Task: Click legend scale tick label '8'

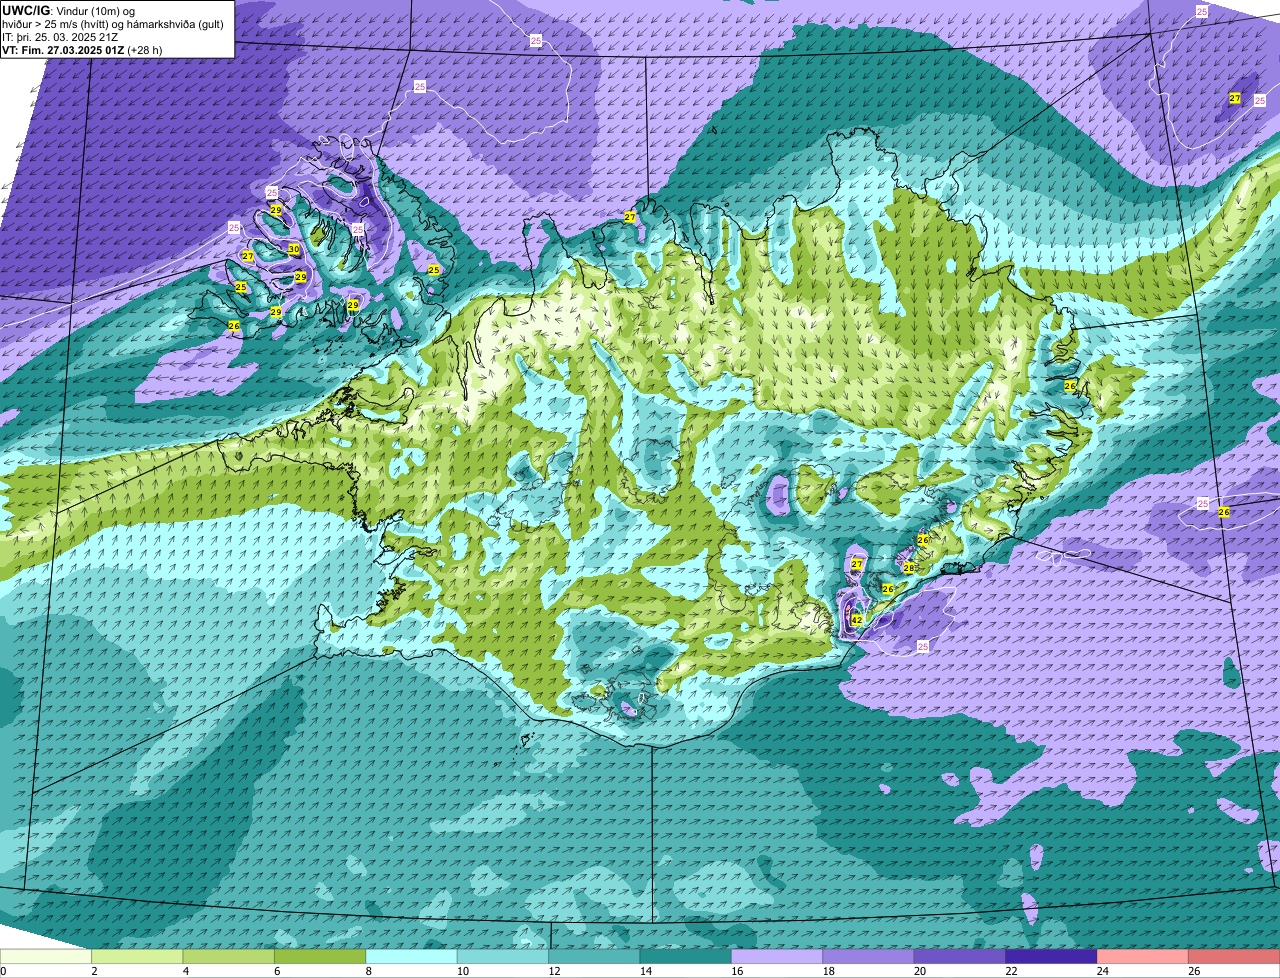Action: click(369, 971)
